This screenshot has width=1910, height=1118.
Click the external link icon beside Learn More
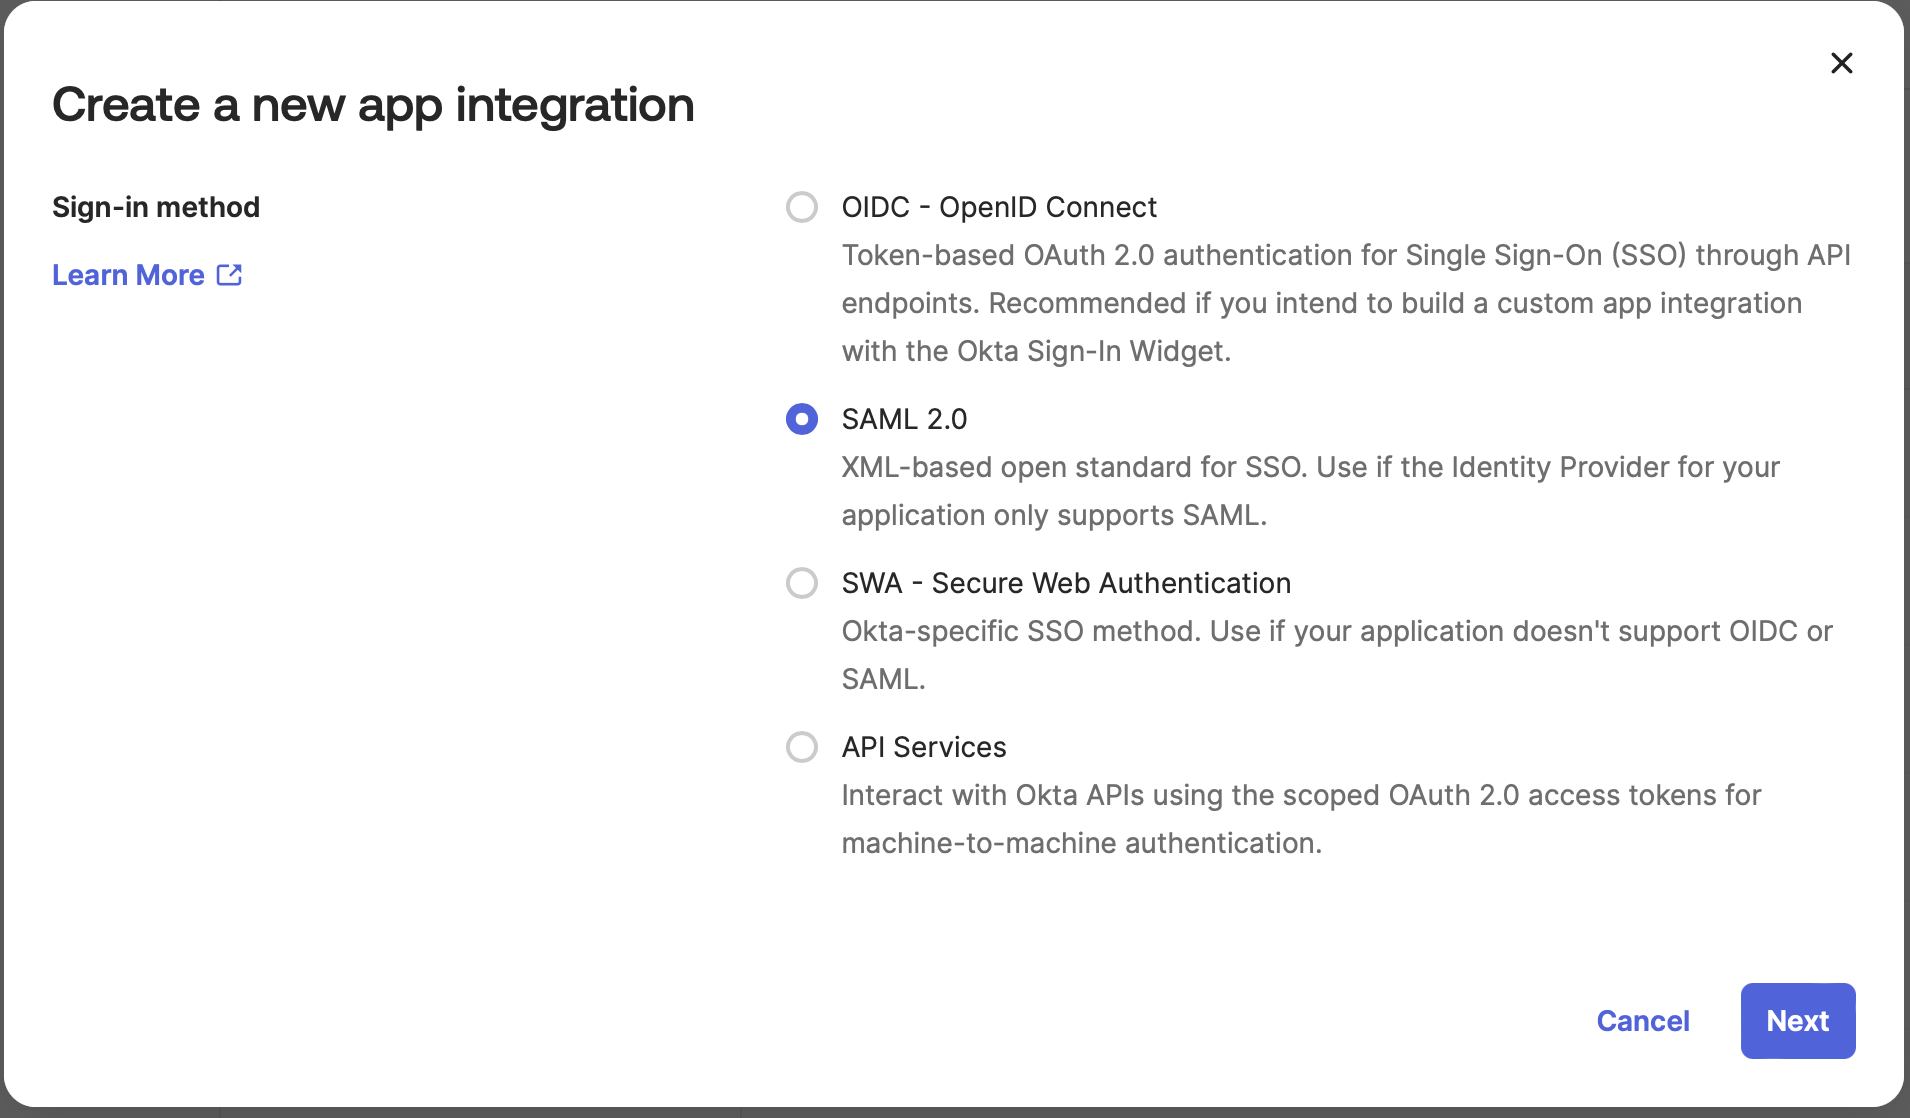(x=229, y=274)
